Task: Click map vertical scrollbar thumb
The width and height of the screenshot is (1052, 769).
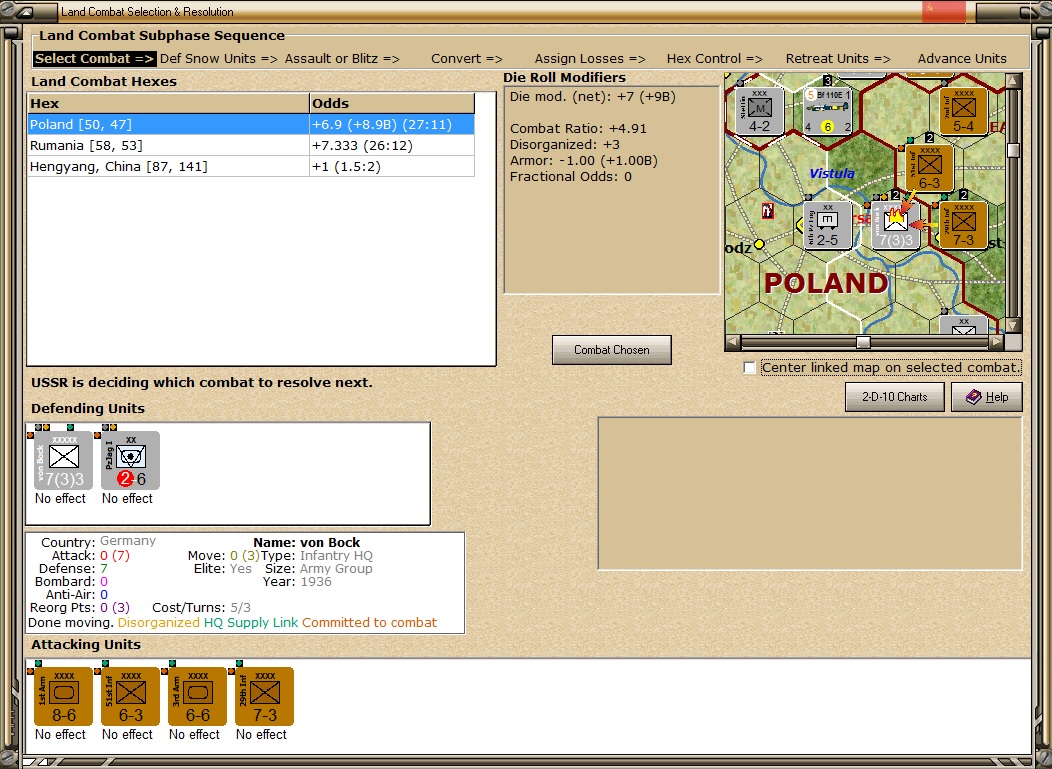Action: [x=1013, y=150]
